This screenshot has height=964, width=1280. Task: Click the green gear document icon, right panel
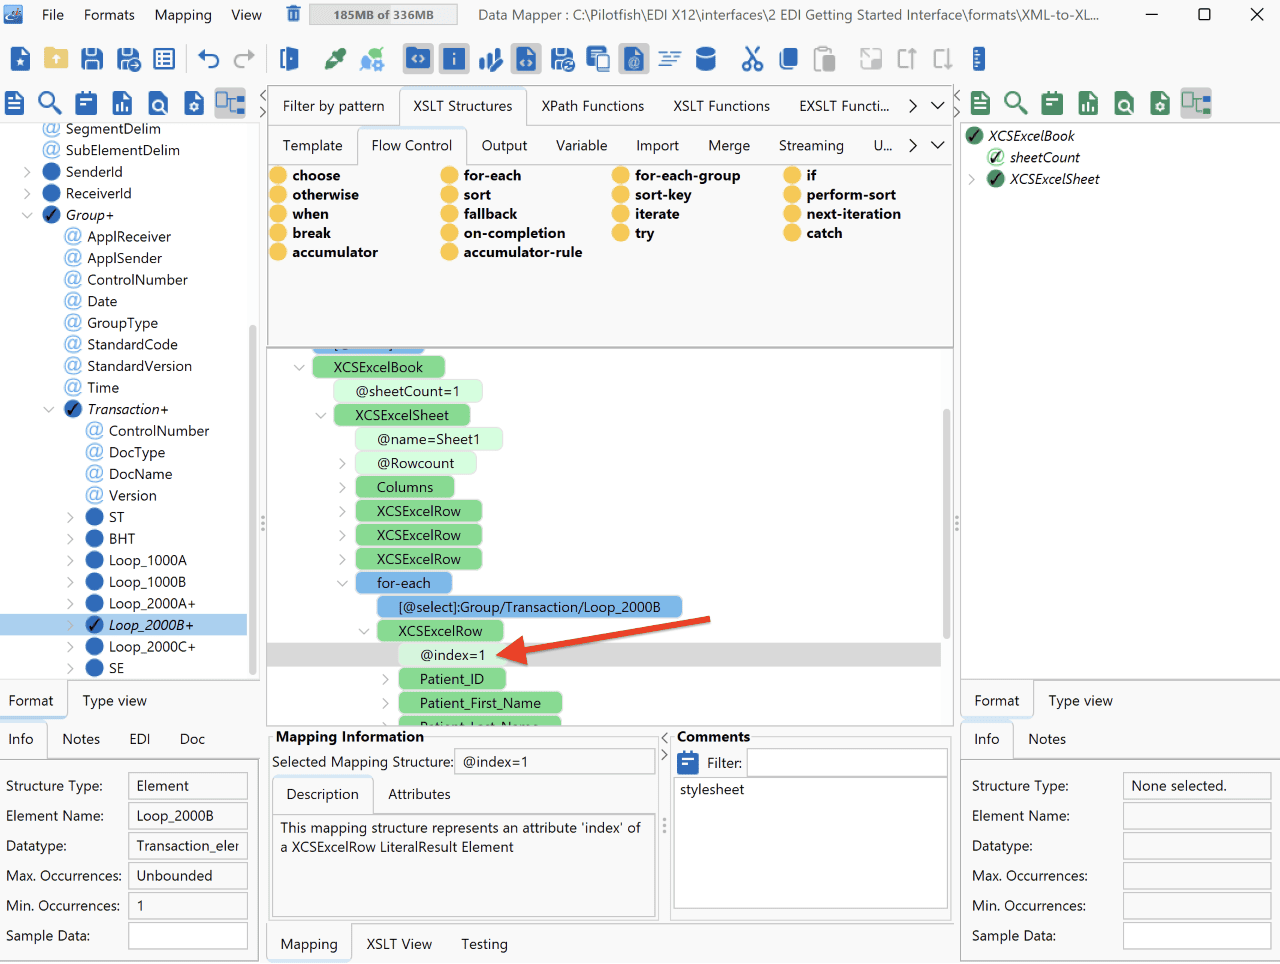click(1160, 103)
